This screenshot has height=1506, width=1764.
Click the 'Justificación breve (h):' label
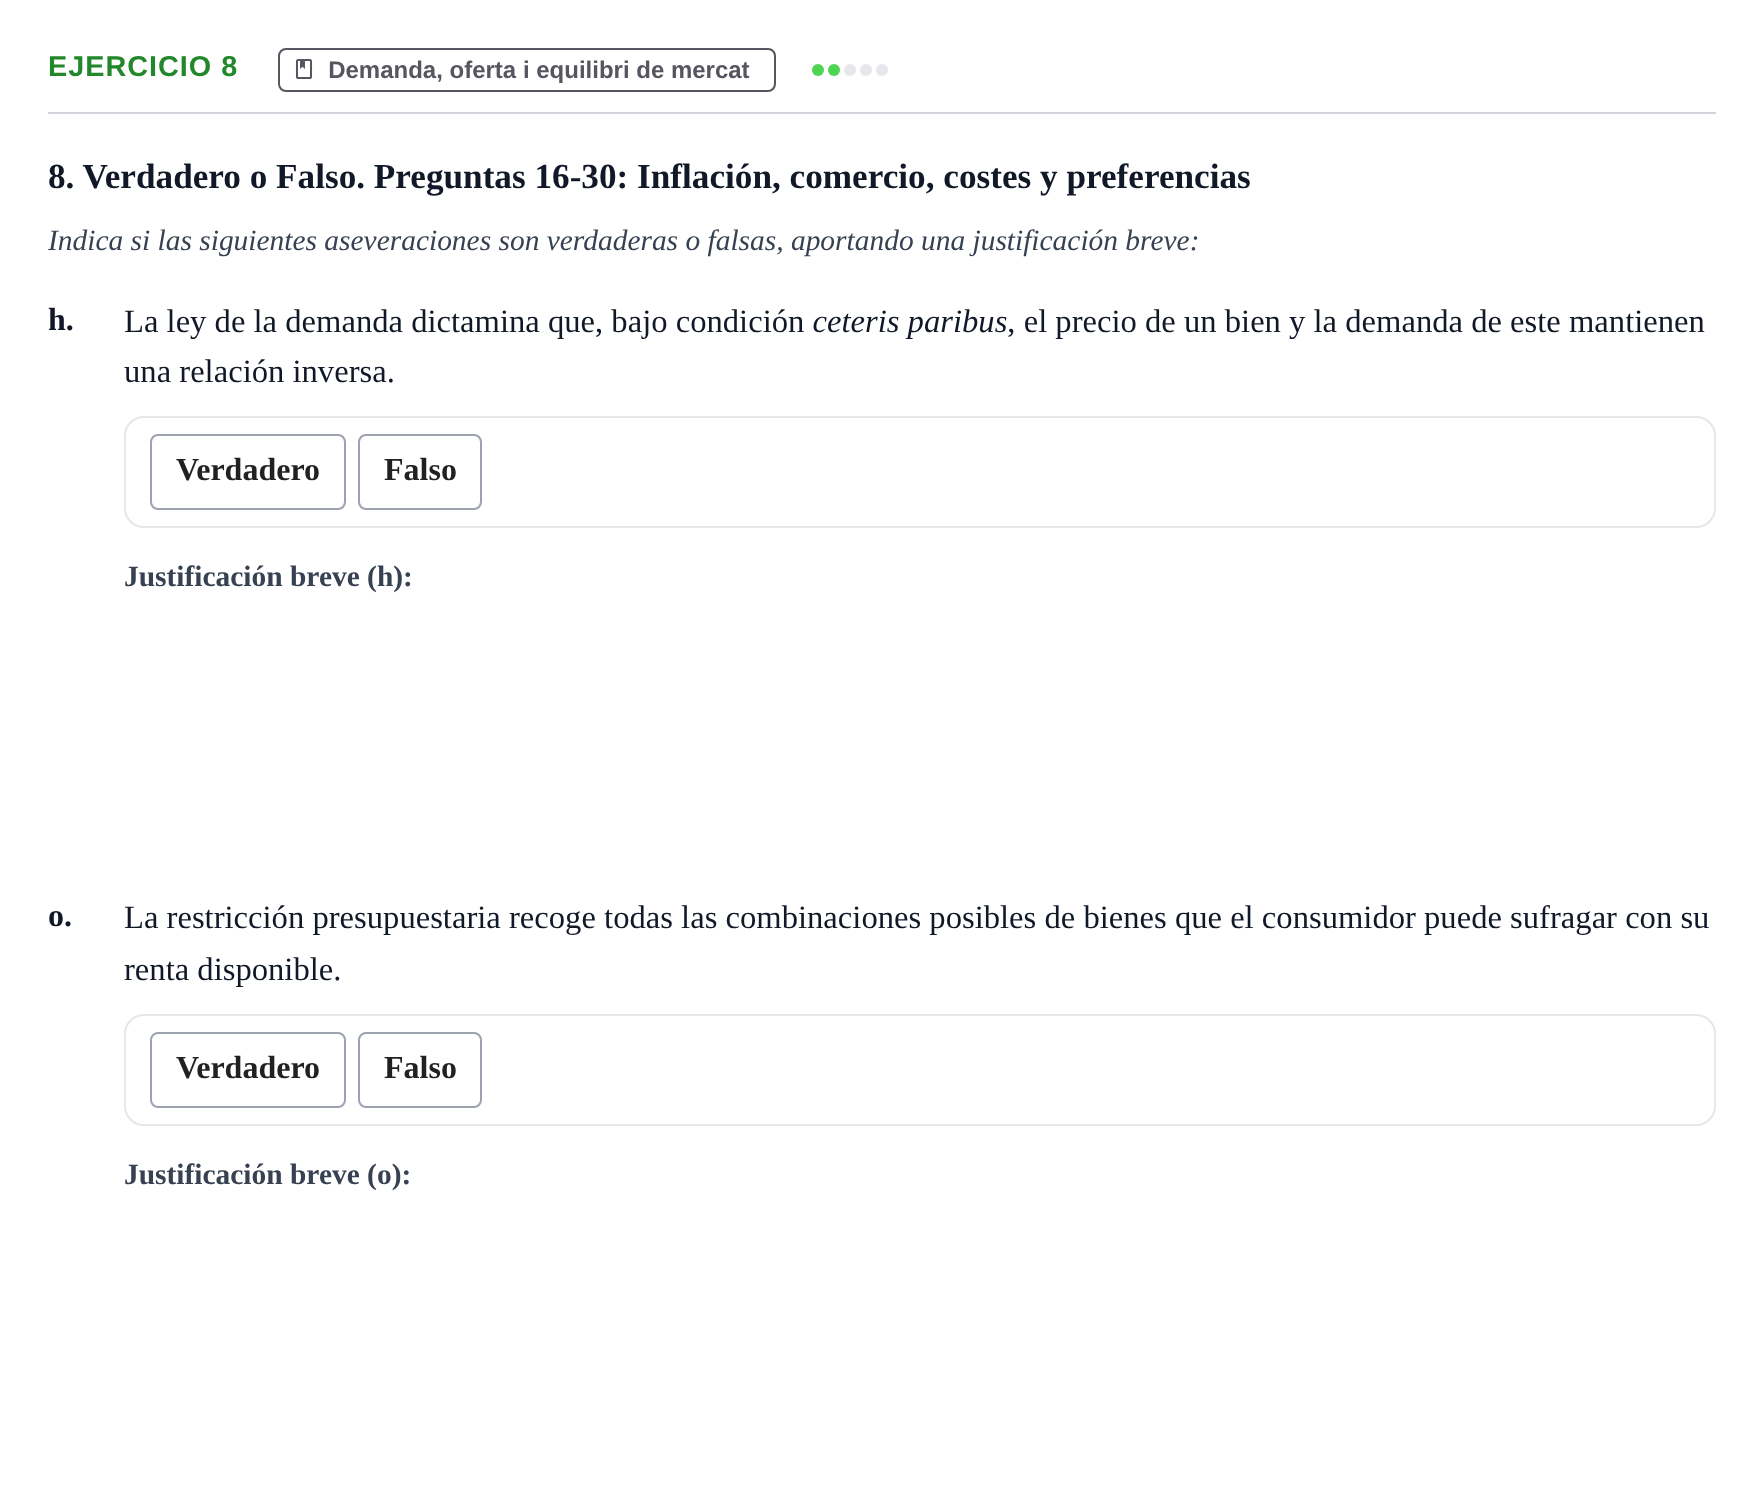click(268, 577)
